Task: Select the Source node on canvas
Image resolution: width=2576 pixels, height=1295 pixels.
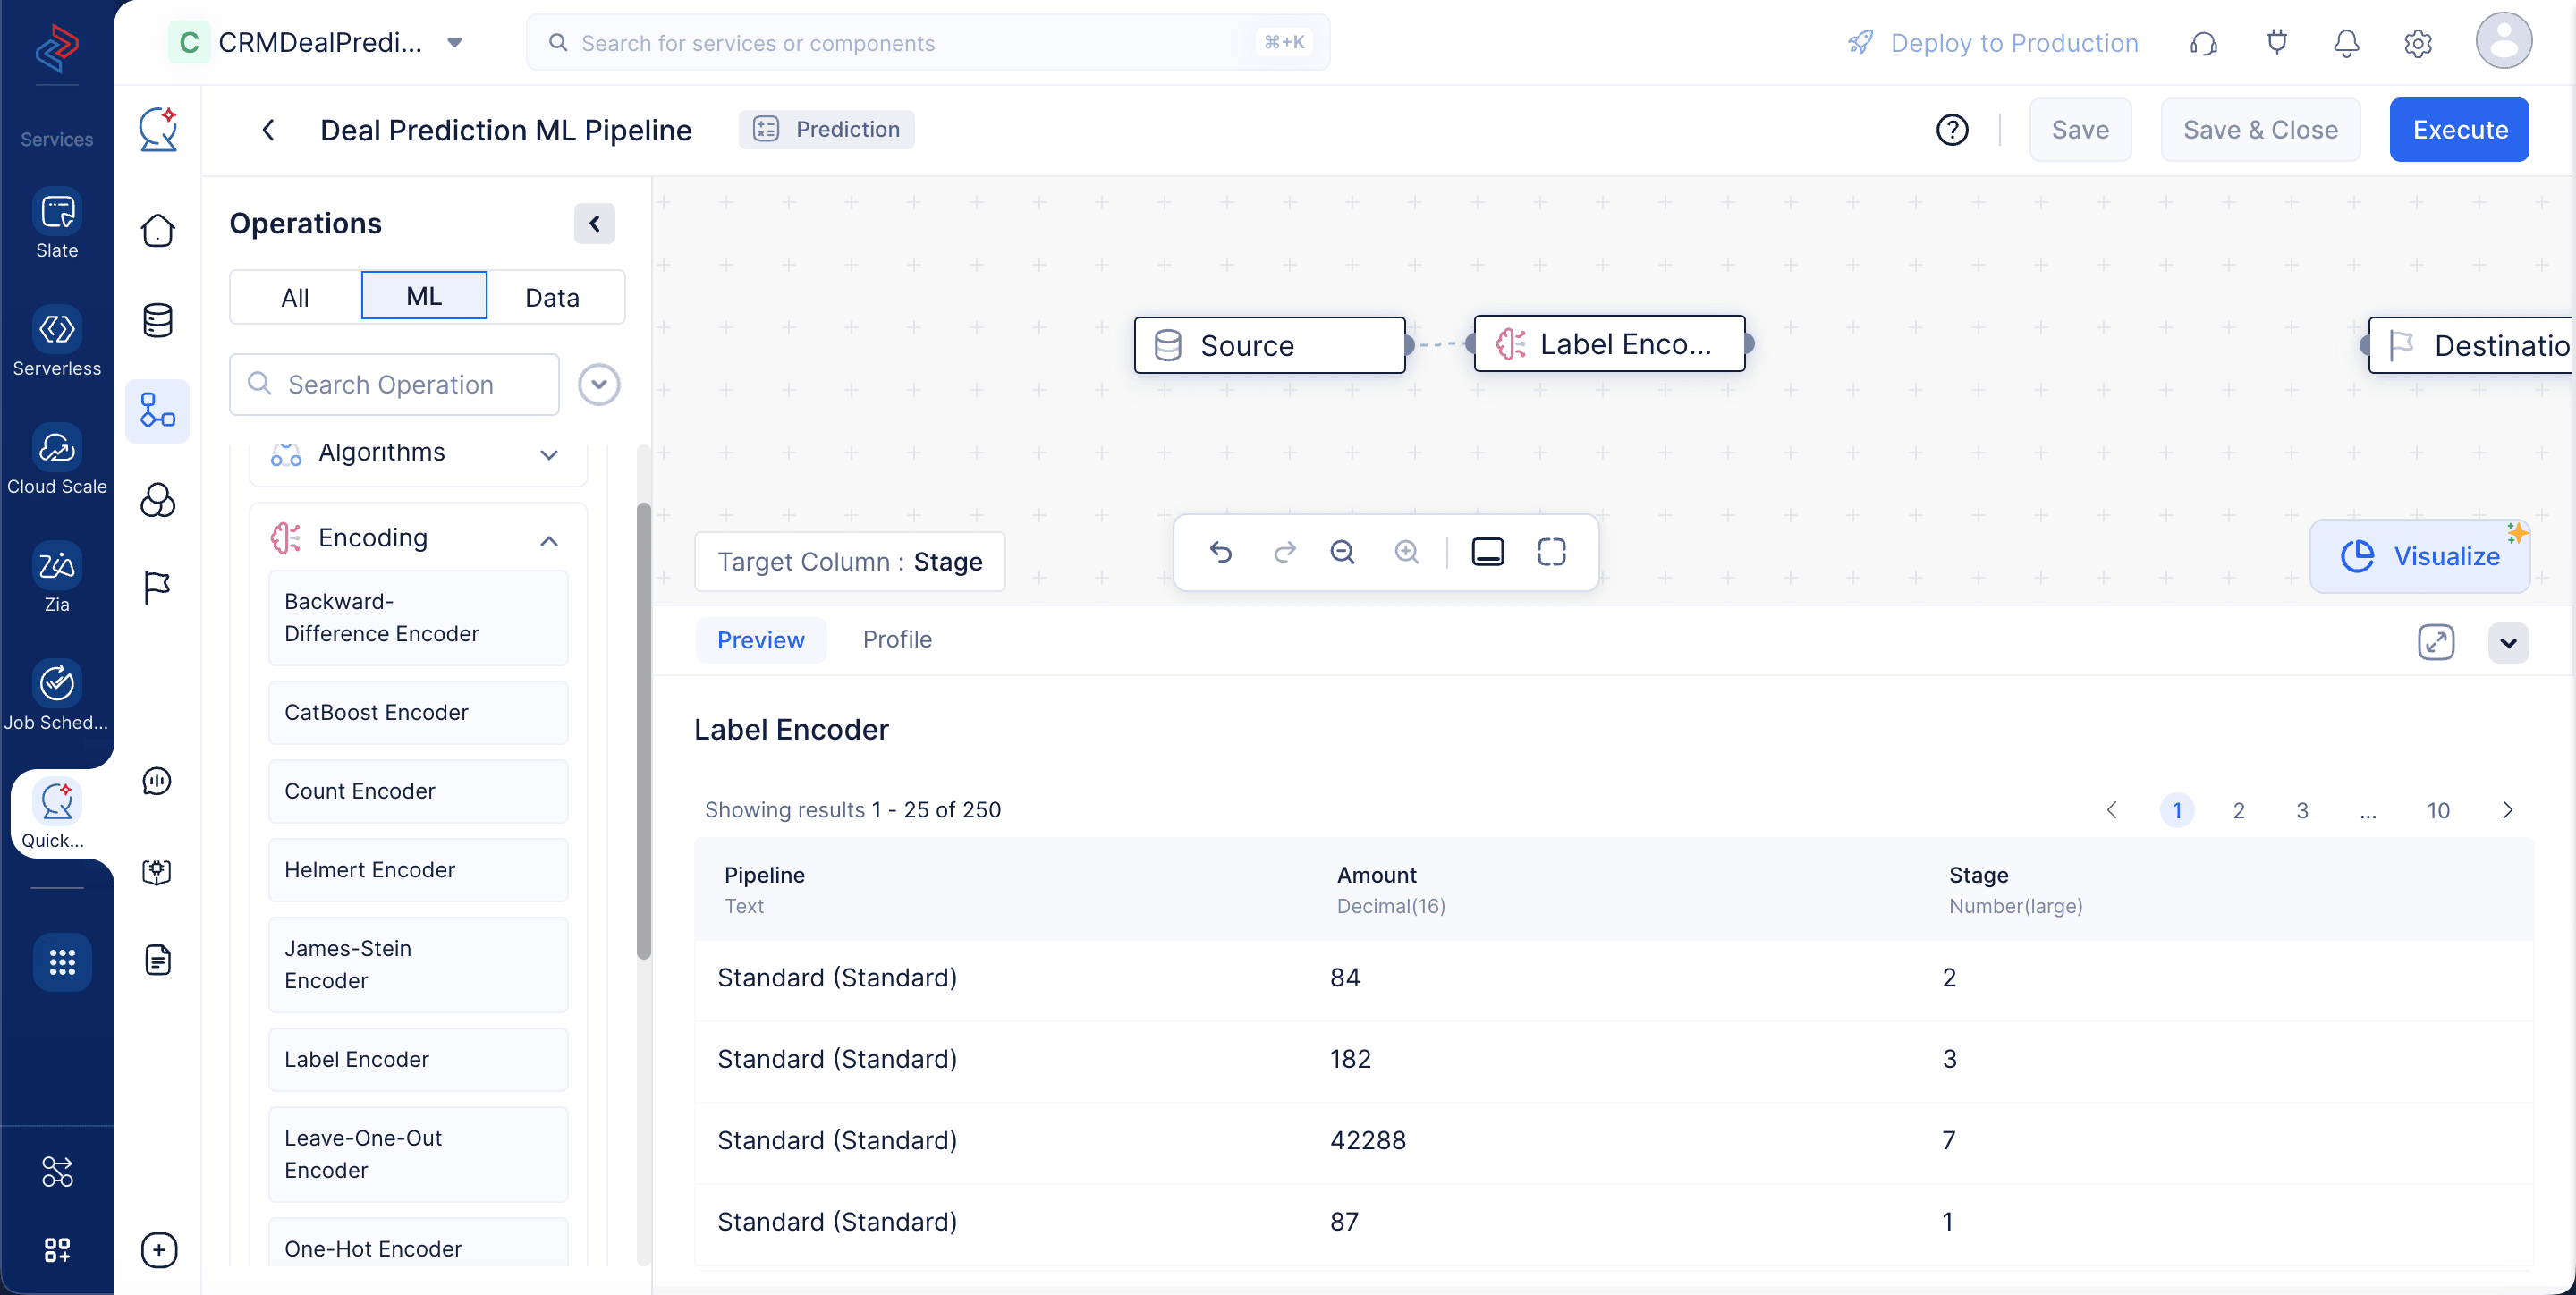Action: tap(1270, 345)
